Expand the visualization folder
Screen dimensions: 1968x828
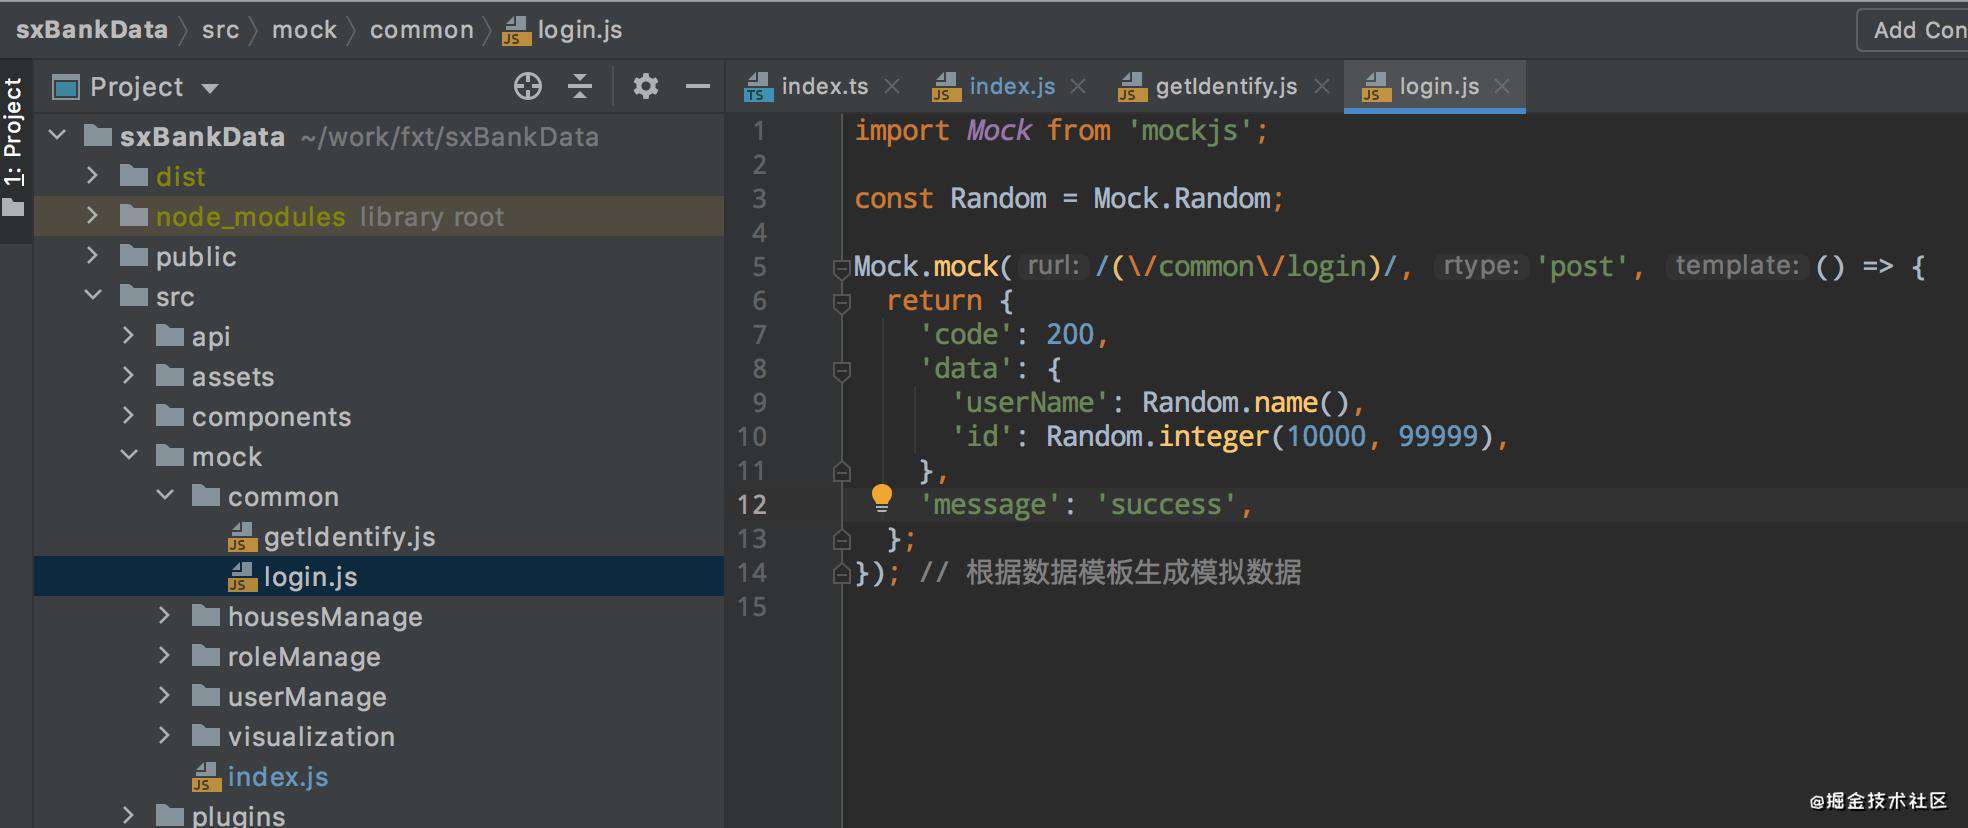pos(164,736)
